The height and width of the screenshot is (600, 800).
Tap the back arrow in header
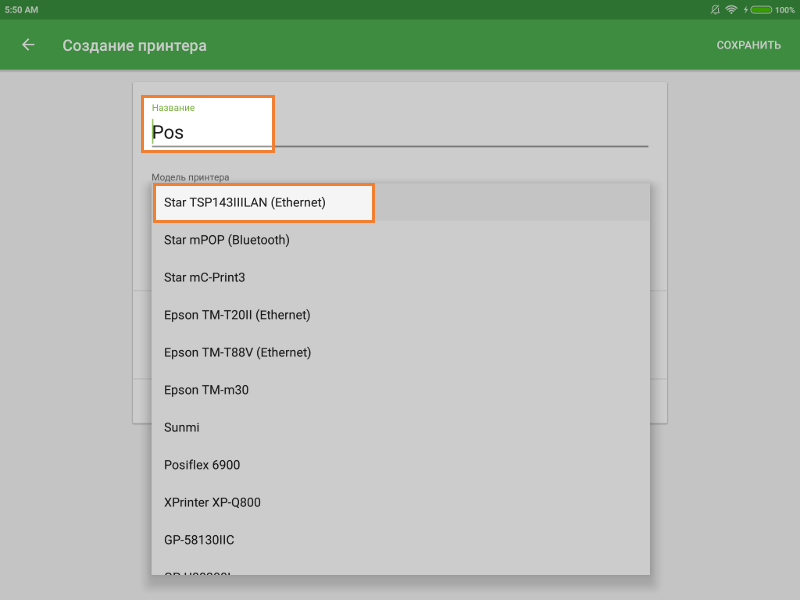(28, 45)
